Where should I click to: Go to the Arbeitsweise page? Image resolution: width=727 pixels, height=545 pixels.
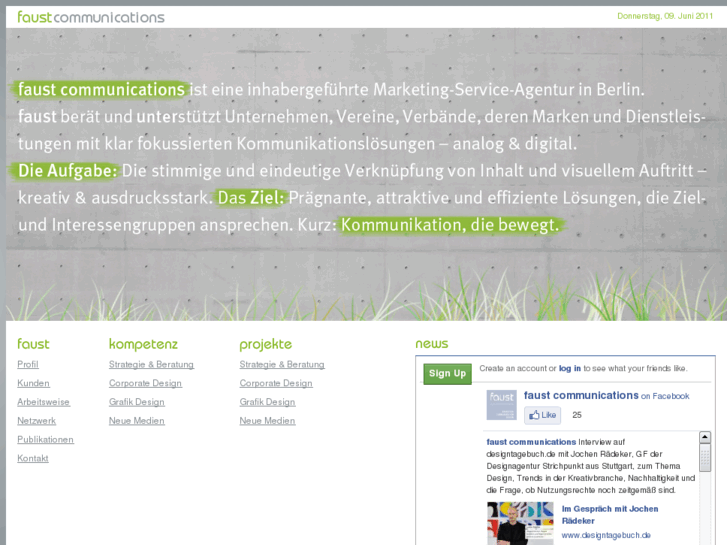coord(44,402)
